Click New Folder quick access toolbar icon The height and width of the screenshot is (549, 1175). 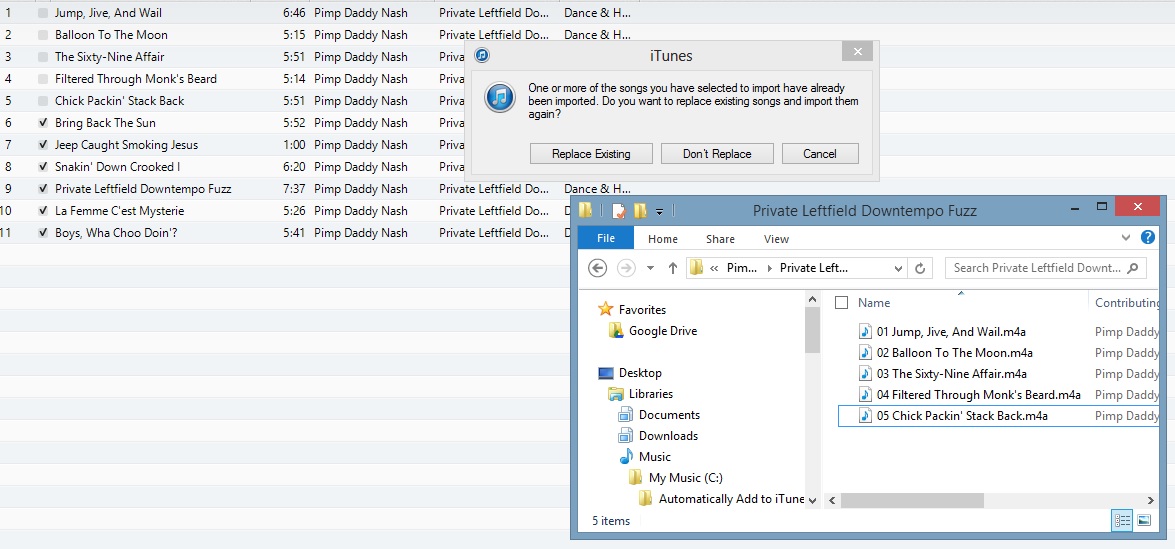(x=640, y=211)
